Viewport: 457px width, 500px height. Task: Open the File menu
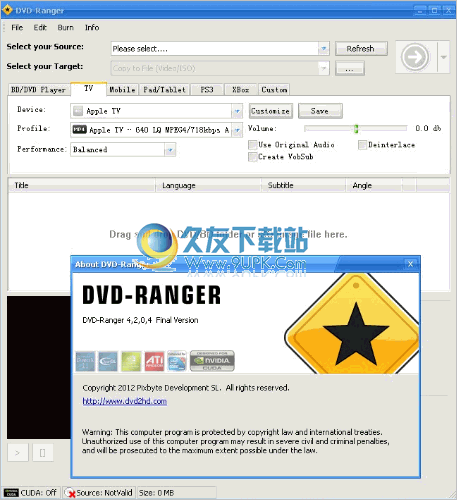point(17,28)
